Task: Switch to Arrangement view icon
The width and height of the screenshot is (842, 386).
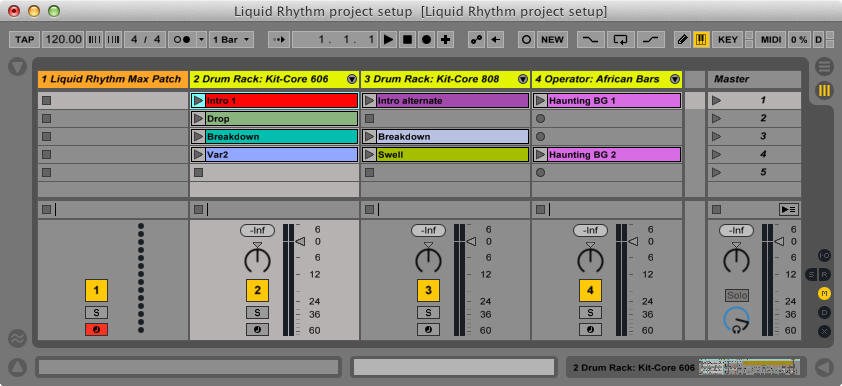Action: tap(824, 67)
